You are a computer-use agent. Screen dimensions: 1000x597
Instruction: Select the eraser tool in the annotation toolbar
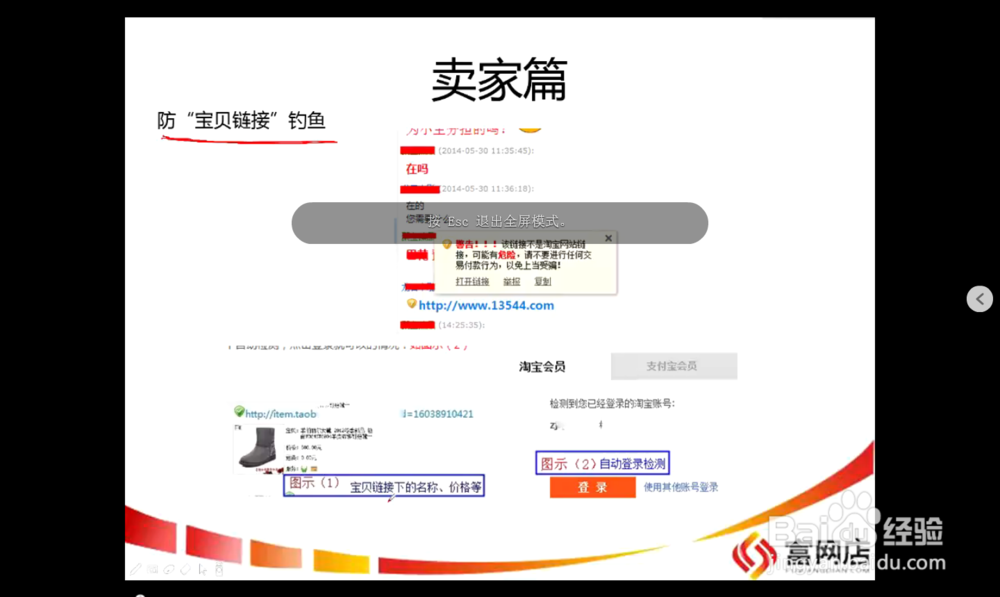pyautogui.click(x=184, y=569)
